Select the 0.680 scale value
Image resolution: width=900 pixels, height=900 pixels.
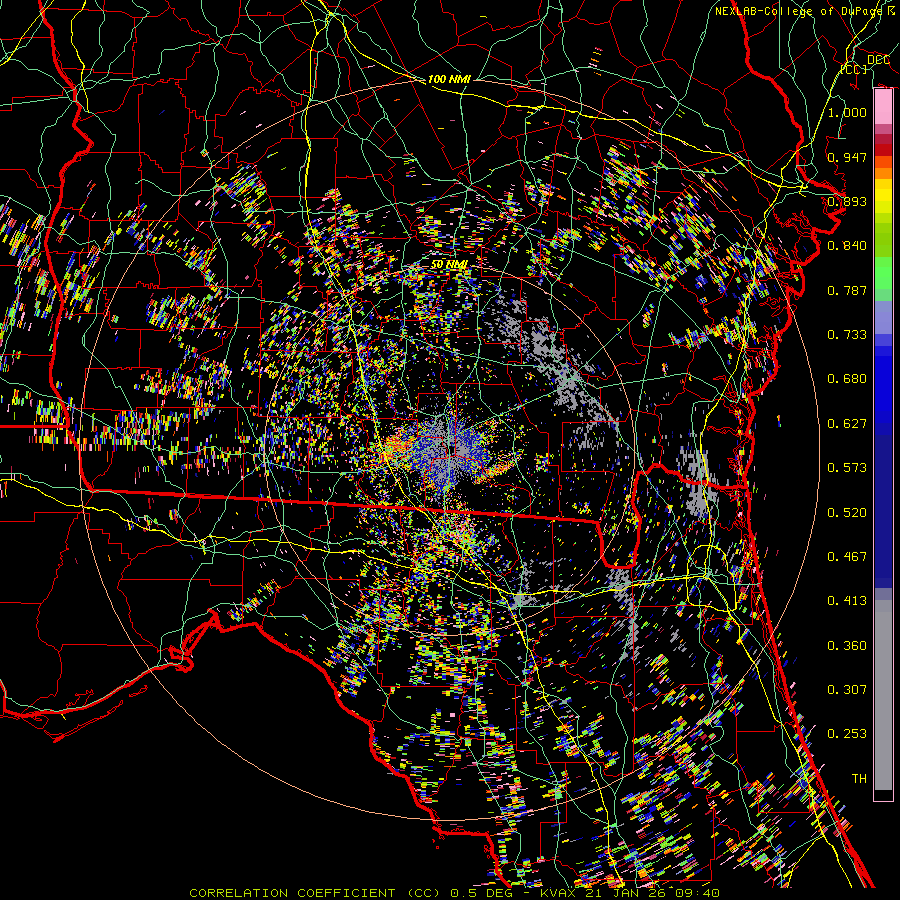847,378
